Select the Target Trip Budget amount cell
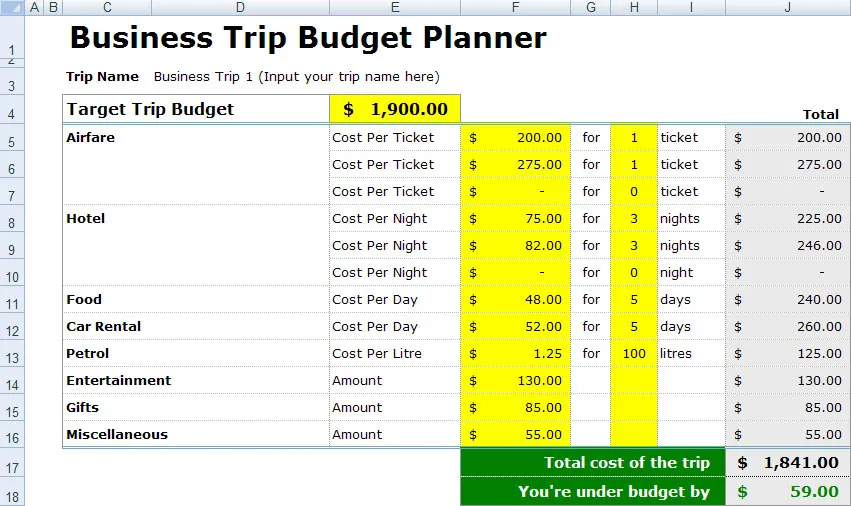851x506 pixels. (x=395, y=109)
